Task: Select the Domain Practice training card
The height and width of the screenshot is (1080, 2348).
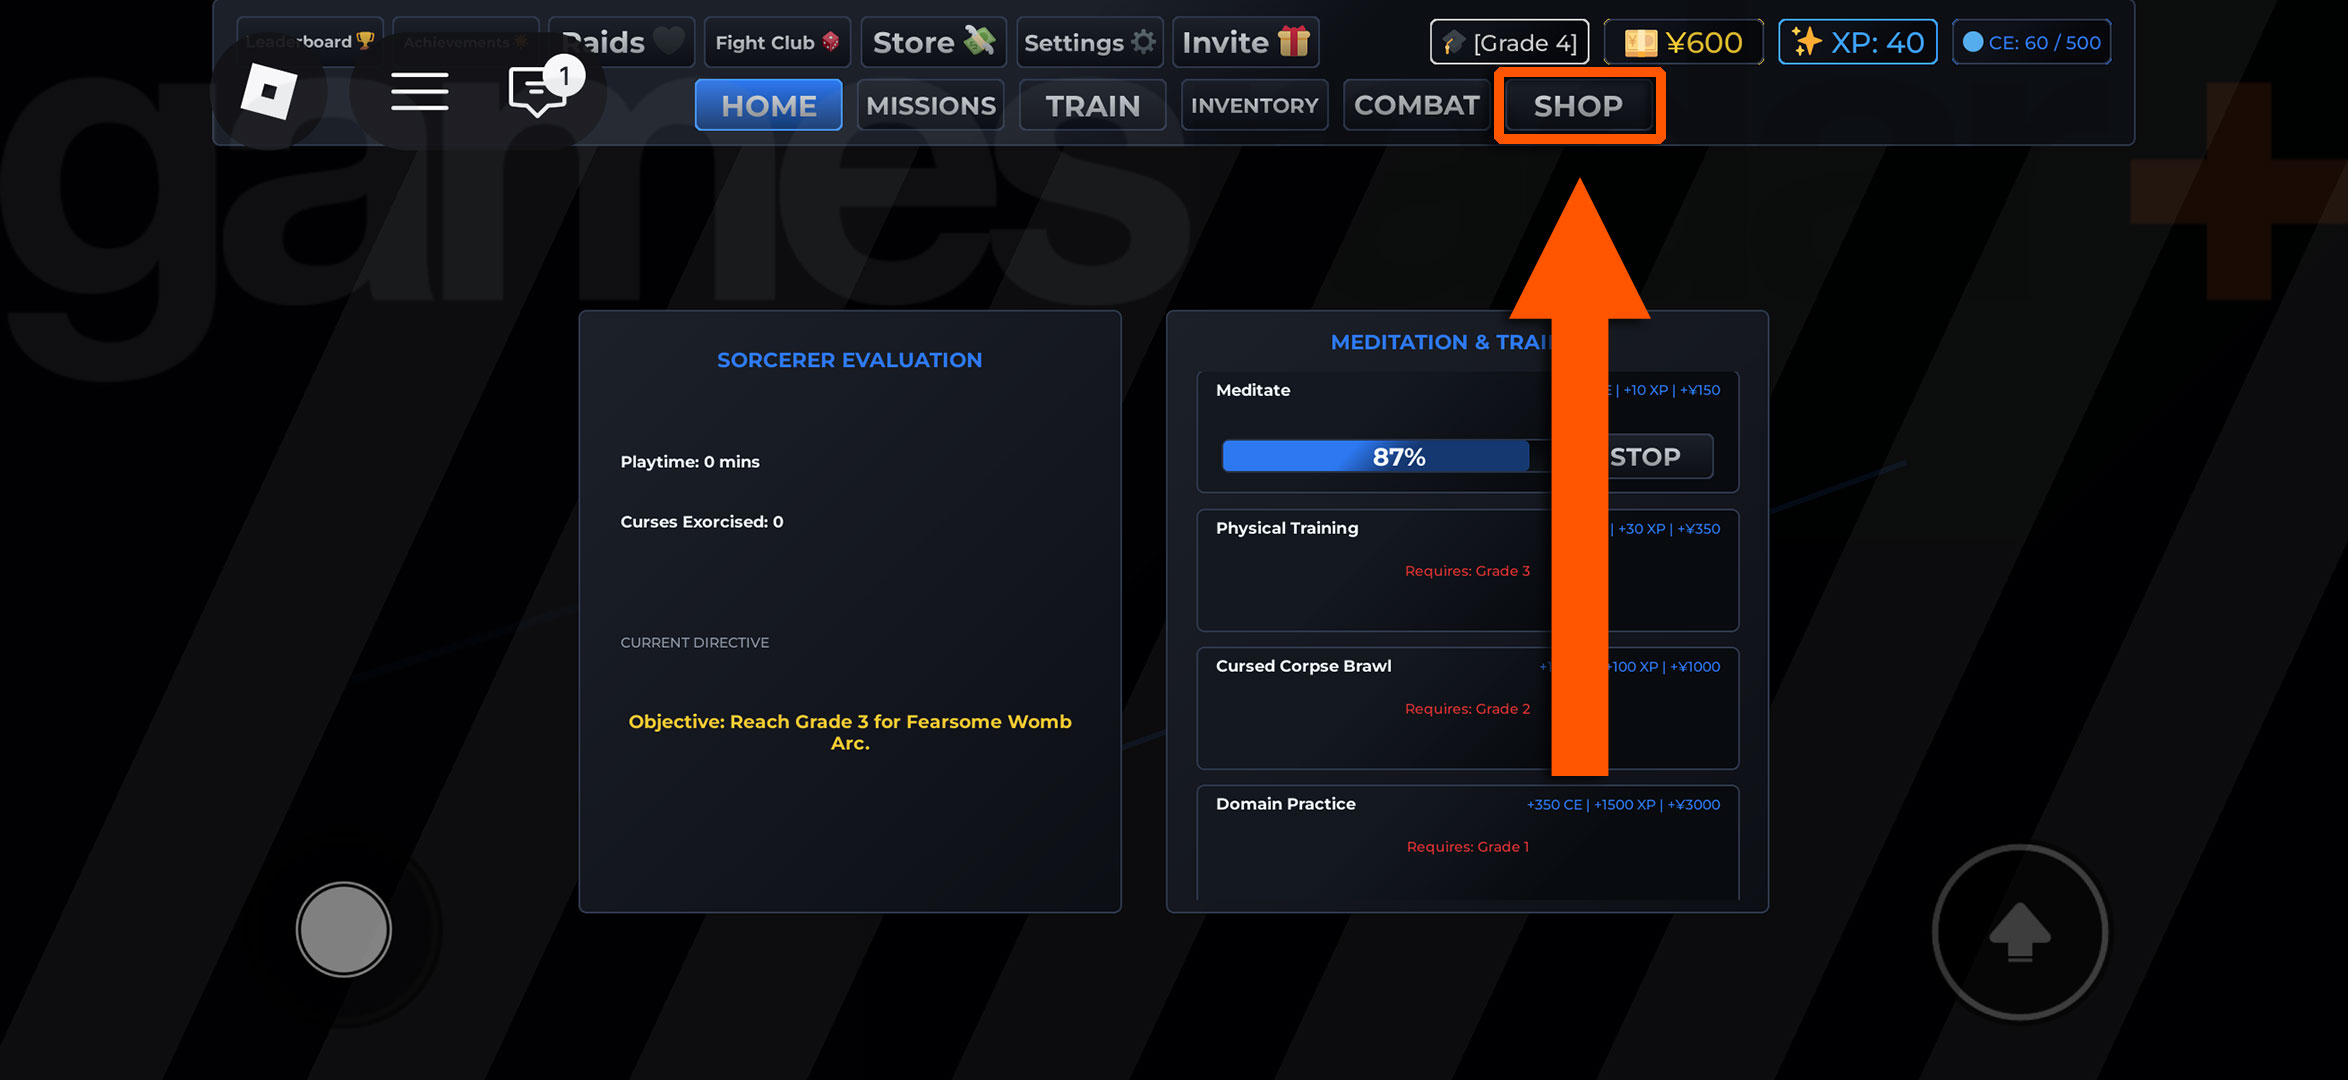Action: point(1466,840)
